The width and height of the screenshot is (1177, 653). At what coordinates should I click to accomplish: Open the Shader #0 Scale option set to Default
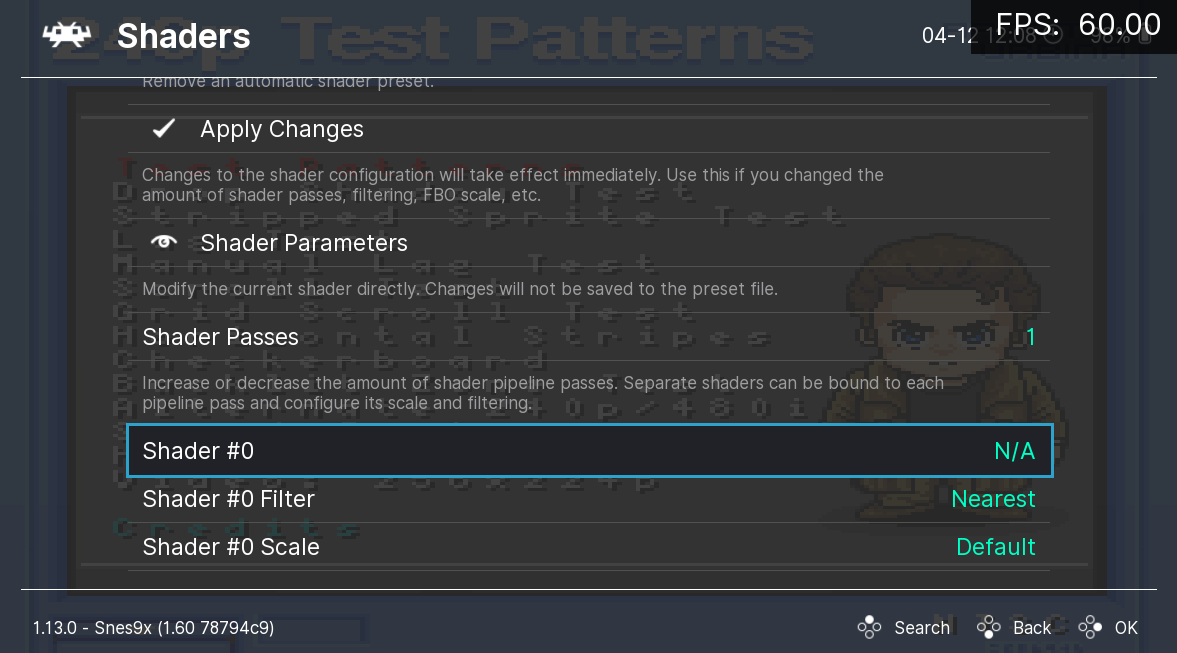[x=590, y=547]
